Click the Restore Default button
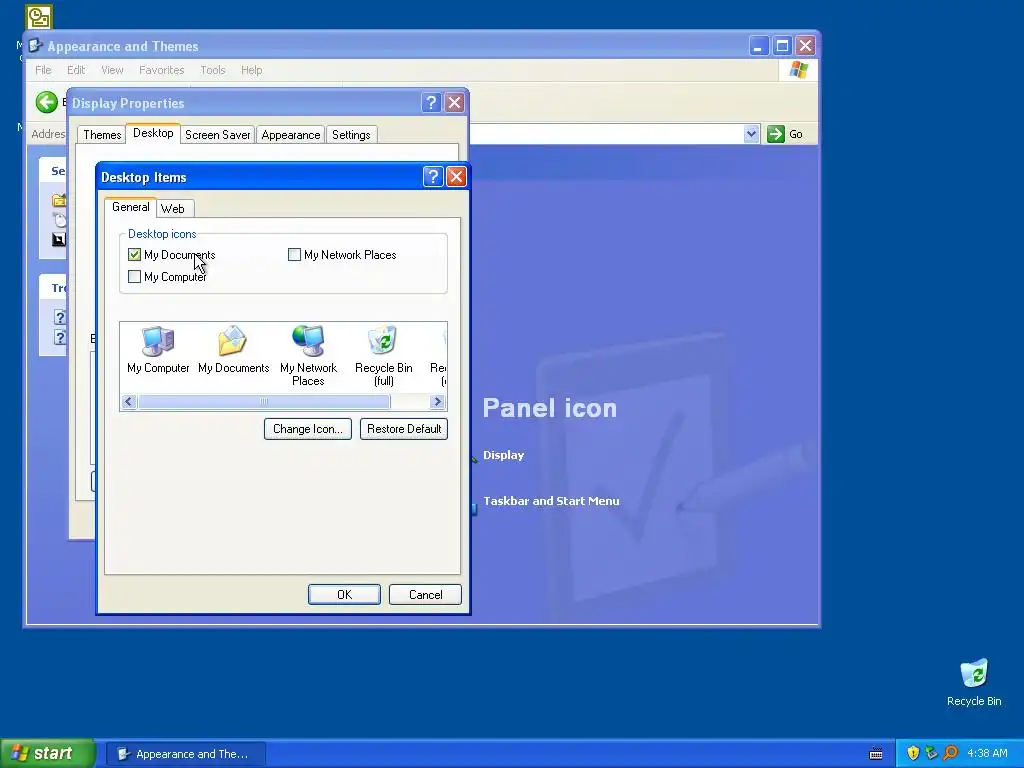This screenshot has height=768, width=1024. point(404,429)
